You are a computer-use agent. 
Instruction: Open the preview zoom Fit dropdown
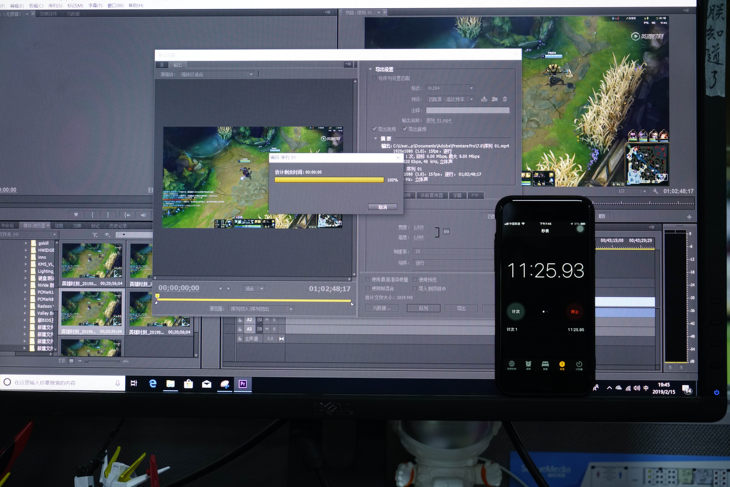254,289
